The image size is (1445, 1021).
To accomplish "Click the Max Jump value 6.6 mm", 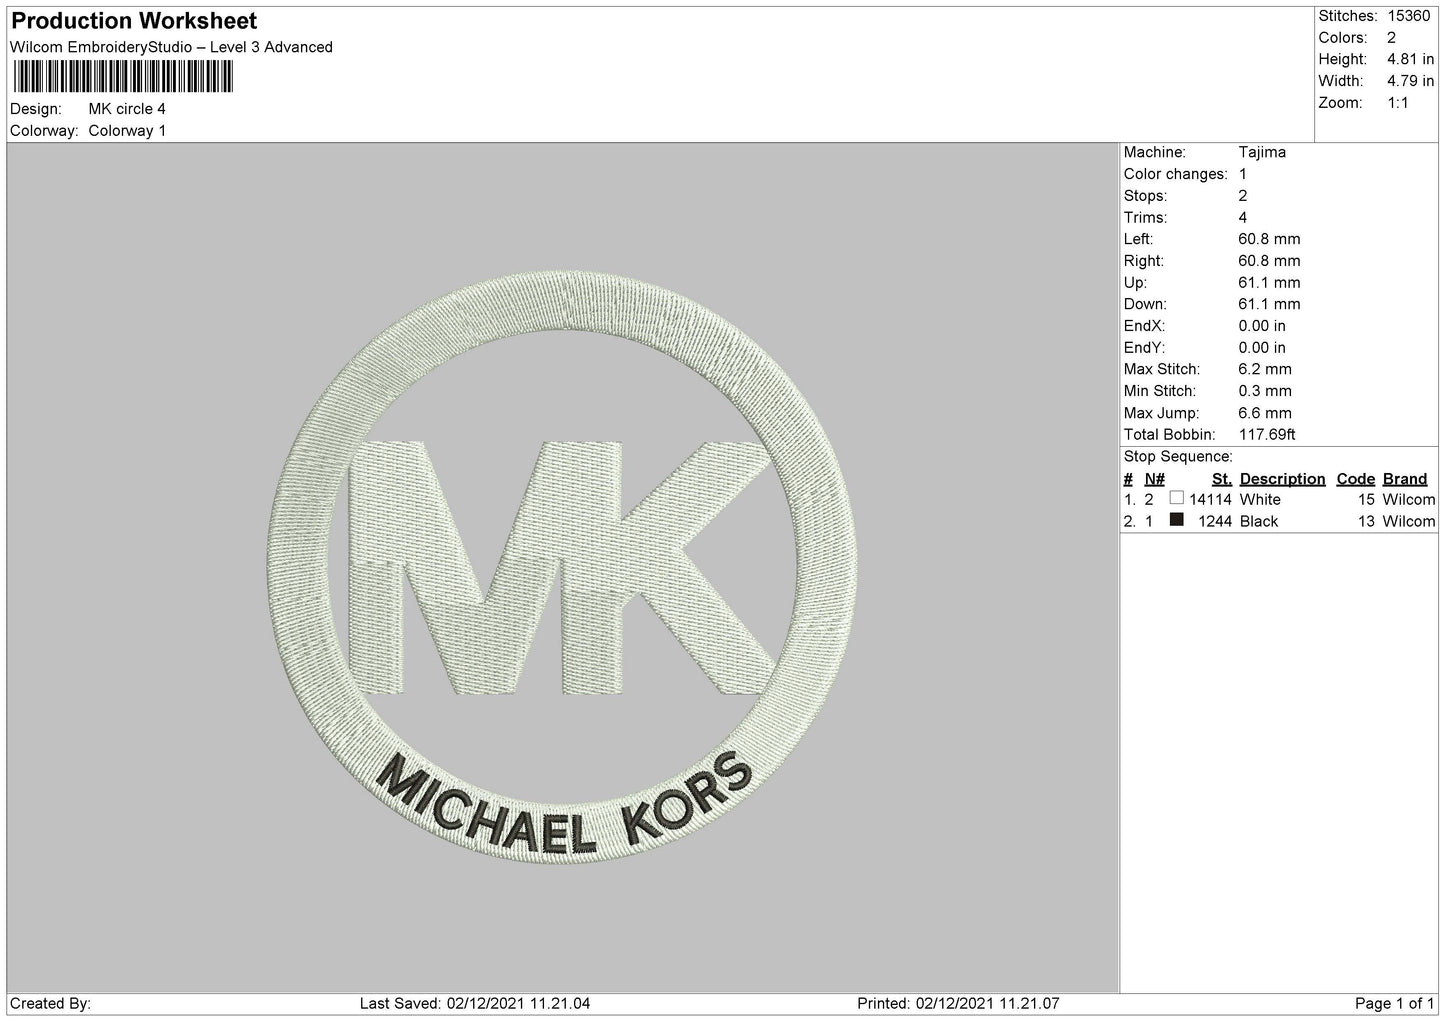I will [1265, 413].
